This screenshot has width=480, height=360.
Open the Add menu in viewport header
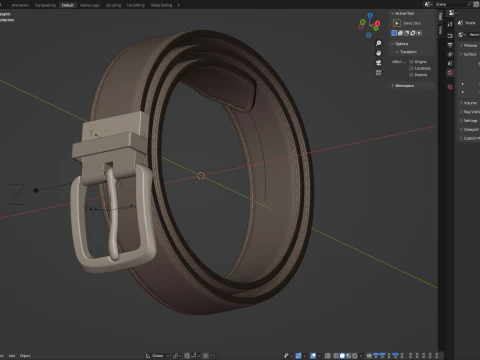coord(12,356)
